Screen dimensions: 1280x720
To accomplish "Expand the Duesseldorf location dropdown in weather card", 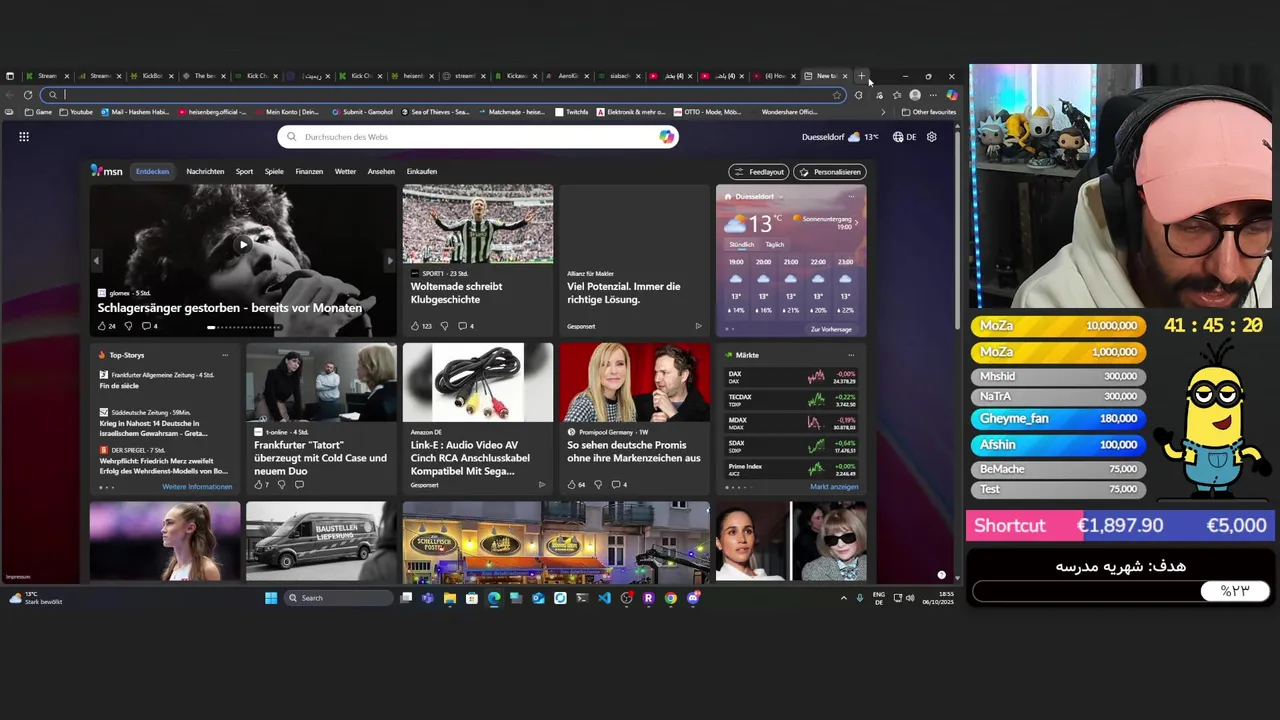I will pos(781,197).
